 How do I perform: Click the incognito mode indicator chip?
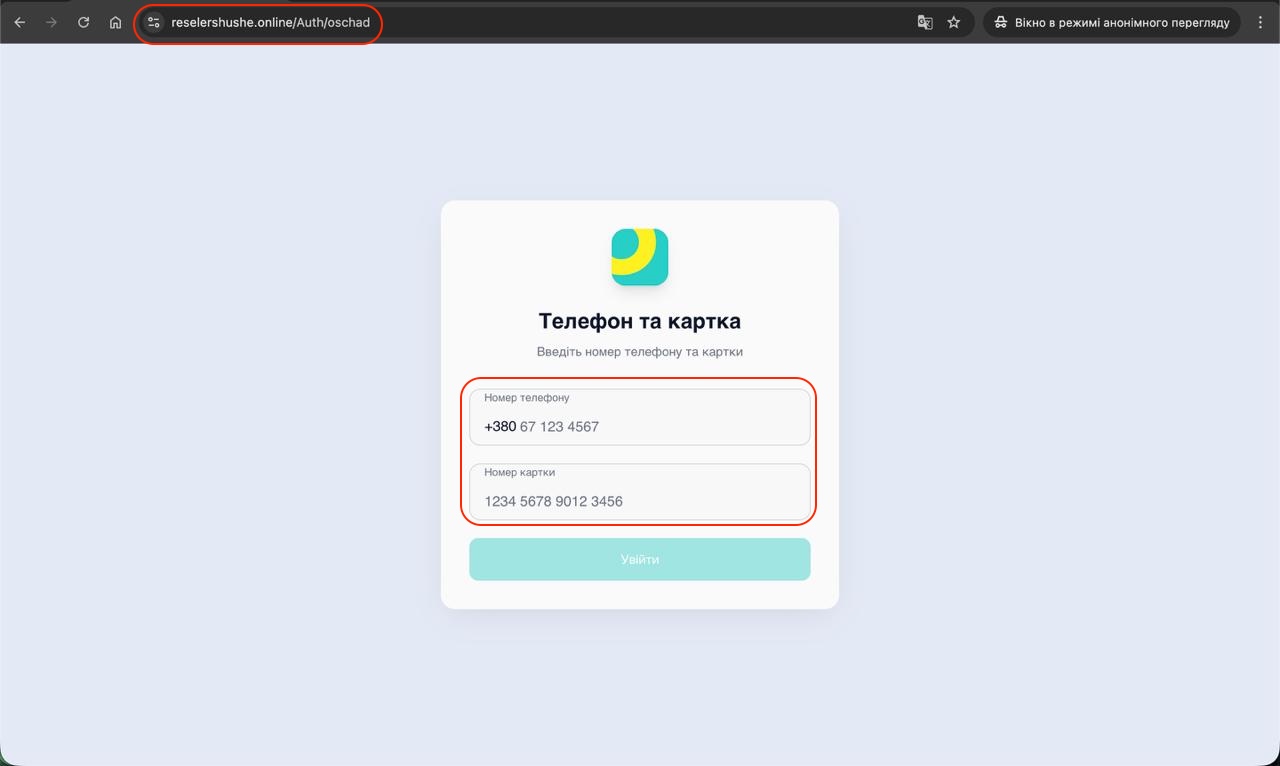click(1111, 22)
